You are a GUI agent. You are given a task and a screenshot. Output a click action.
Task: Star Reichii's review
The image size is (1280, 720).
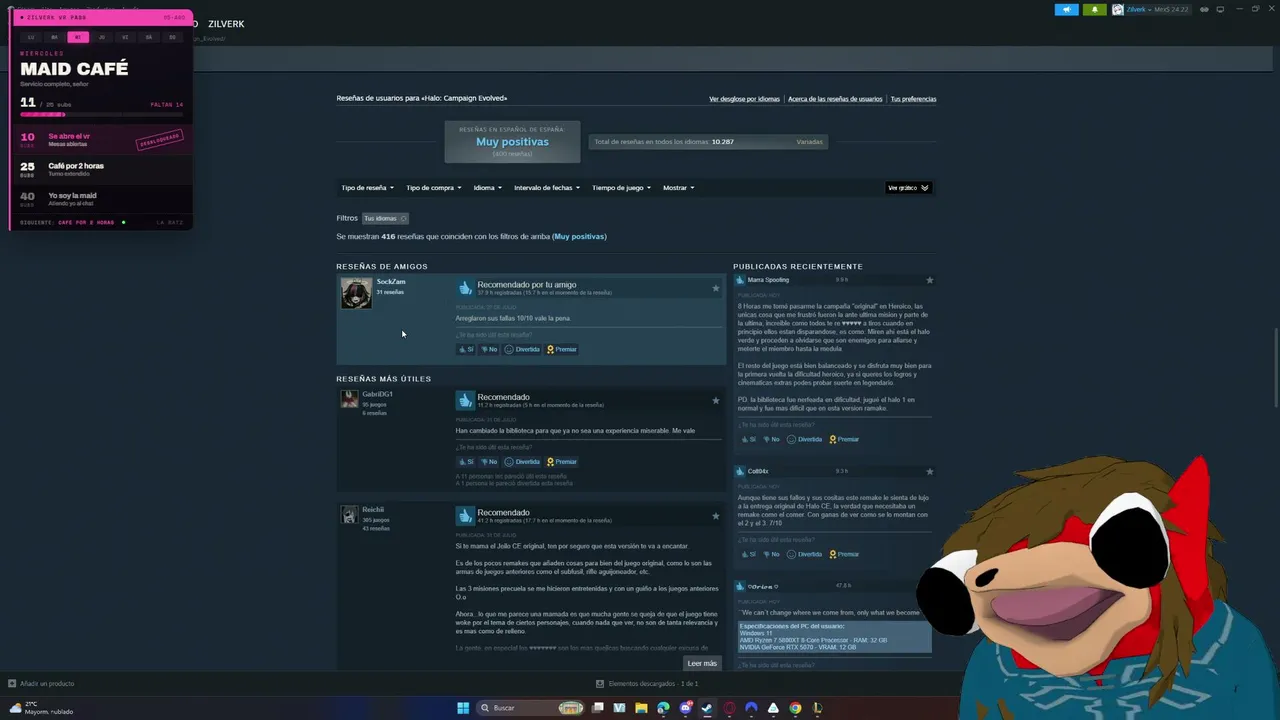tap(715, 516)
